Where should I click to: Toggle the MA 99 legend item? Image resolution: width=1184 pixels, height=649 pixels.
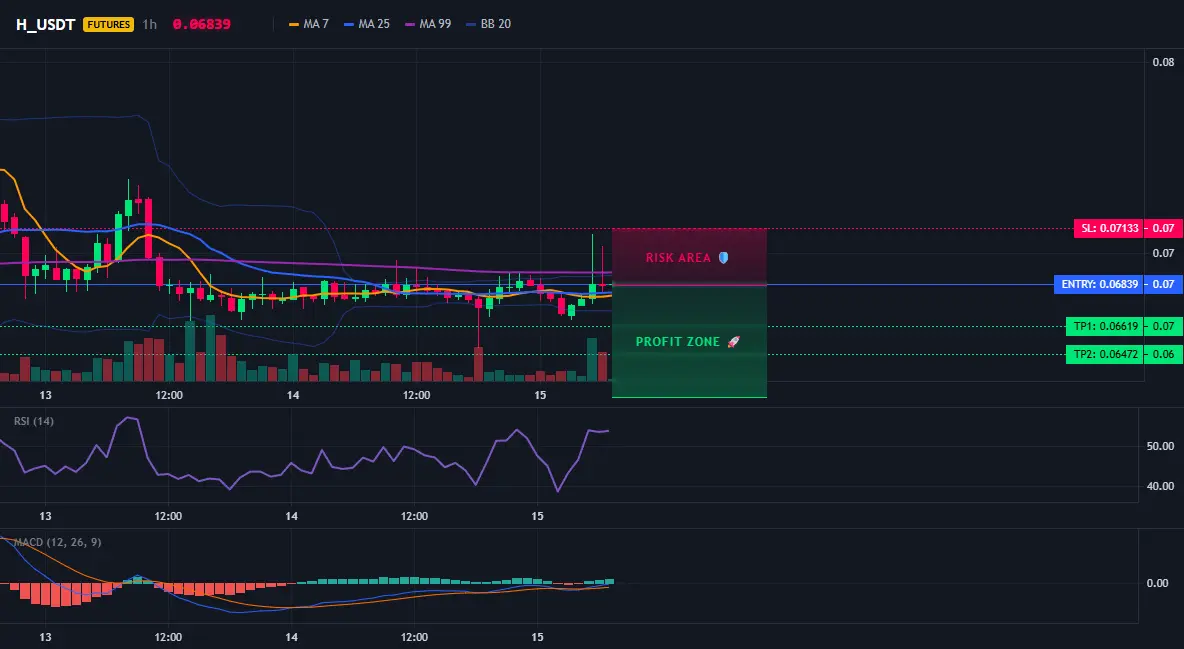(x=428, y=24)
